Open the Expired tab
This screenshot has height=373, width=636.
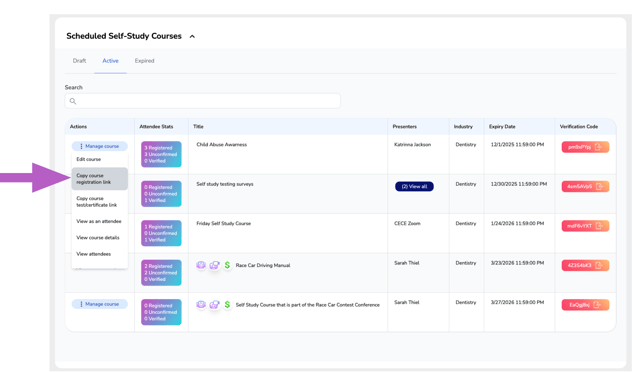pyautogui.click(x=144, y=61)
